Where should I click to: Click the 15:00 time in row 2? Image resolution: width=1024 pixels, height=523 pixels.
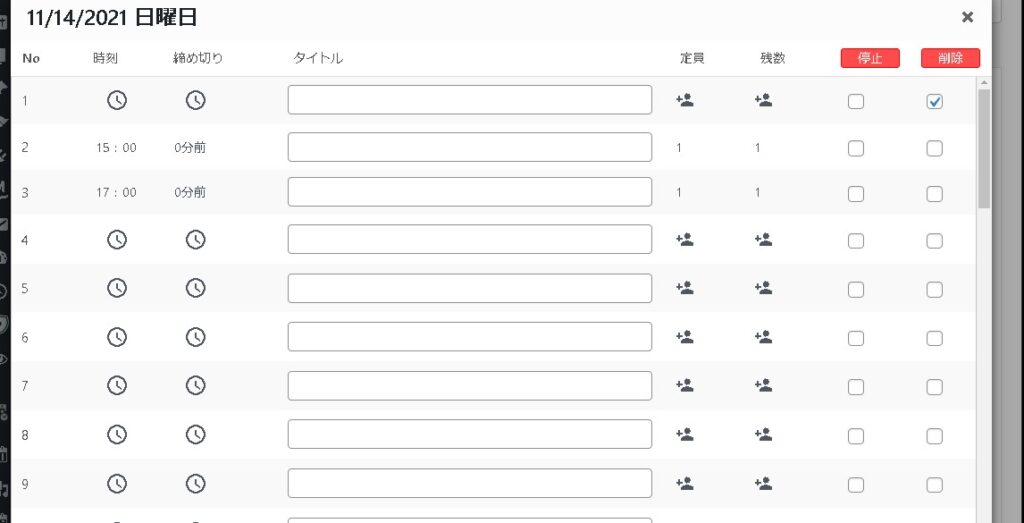(117, 148)
